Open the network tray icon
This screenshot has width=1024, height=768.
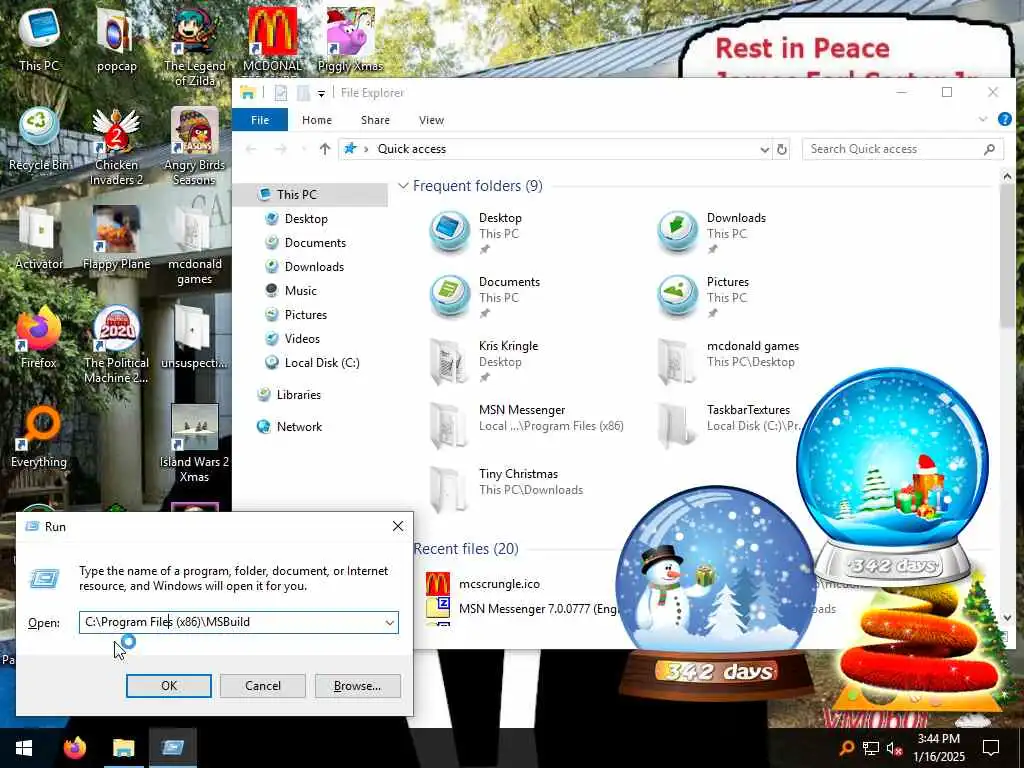pos(870,748)
